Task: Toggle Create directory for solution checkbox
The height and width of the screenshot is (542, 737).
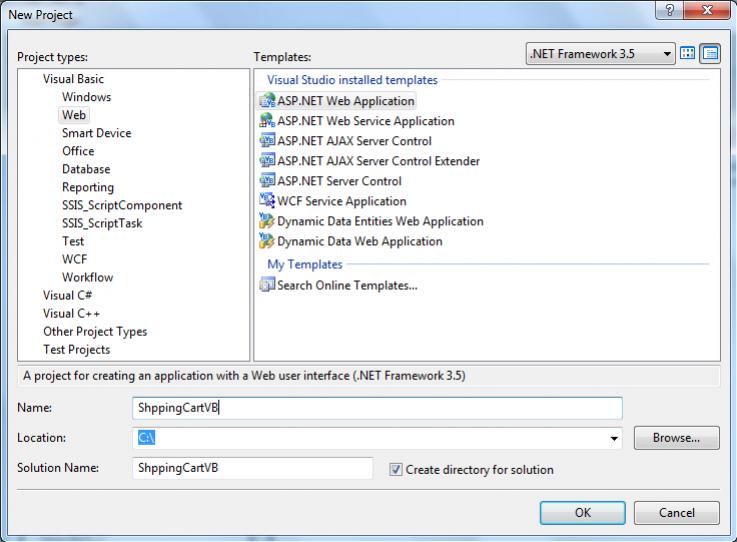Action: point(396,469)
